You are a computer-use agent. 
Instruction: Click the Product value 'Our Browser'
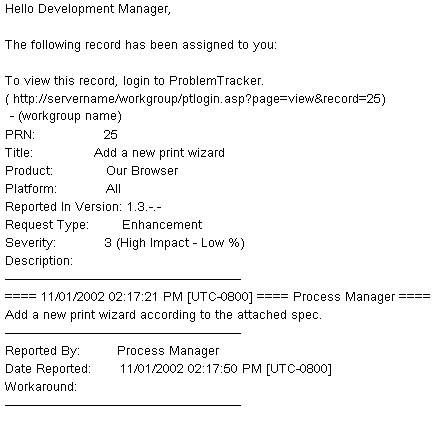click(x=142, y=171)
